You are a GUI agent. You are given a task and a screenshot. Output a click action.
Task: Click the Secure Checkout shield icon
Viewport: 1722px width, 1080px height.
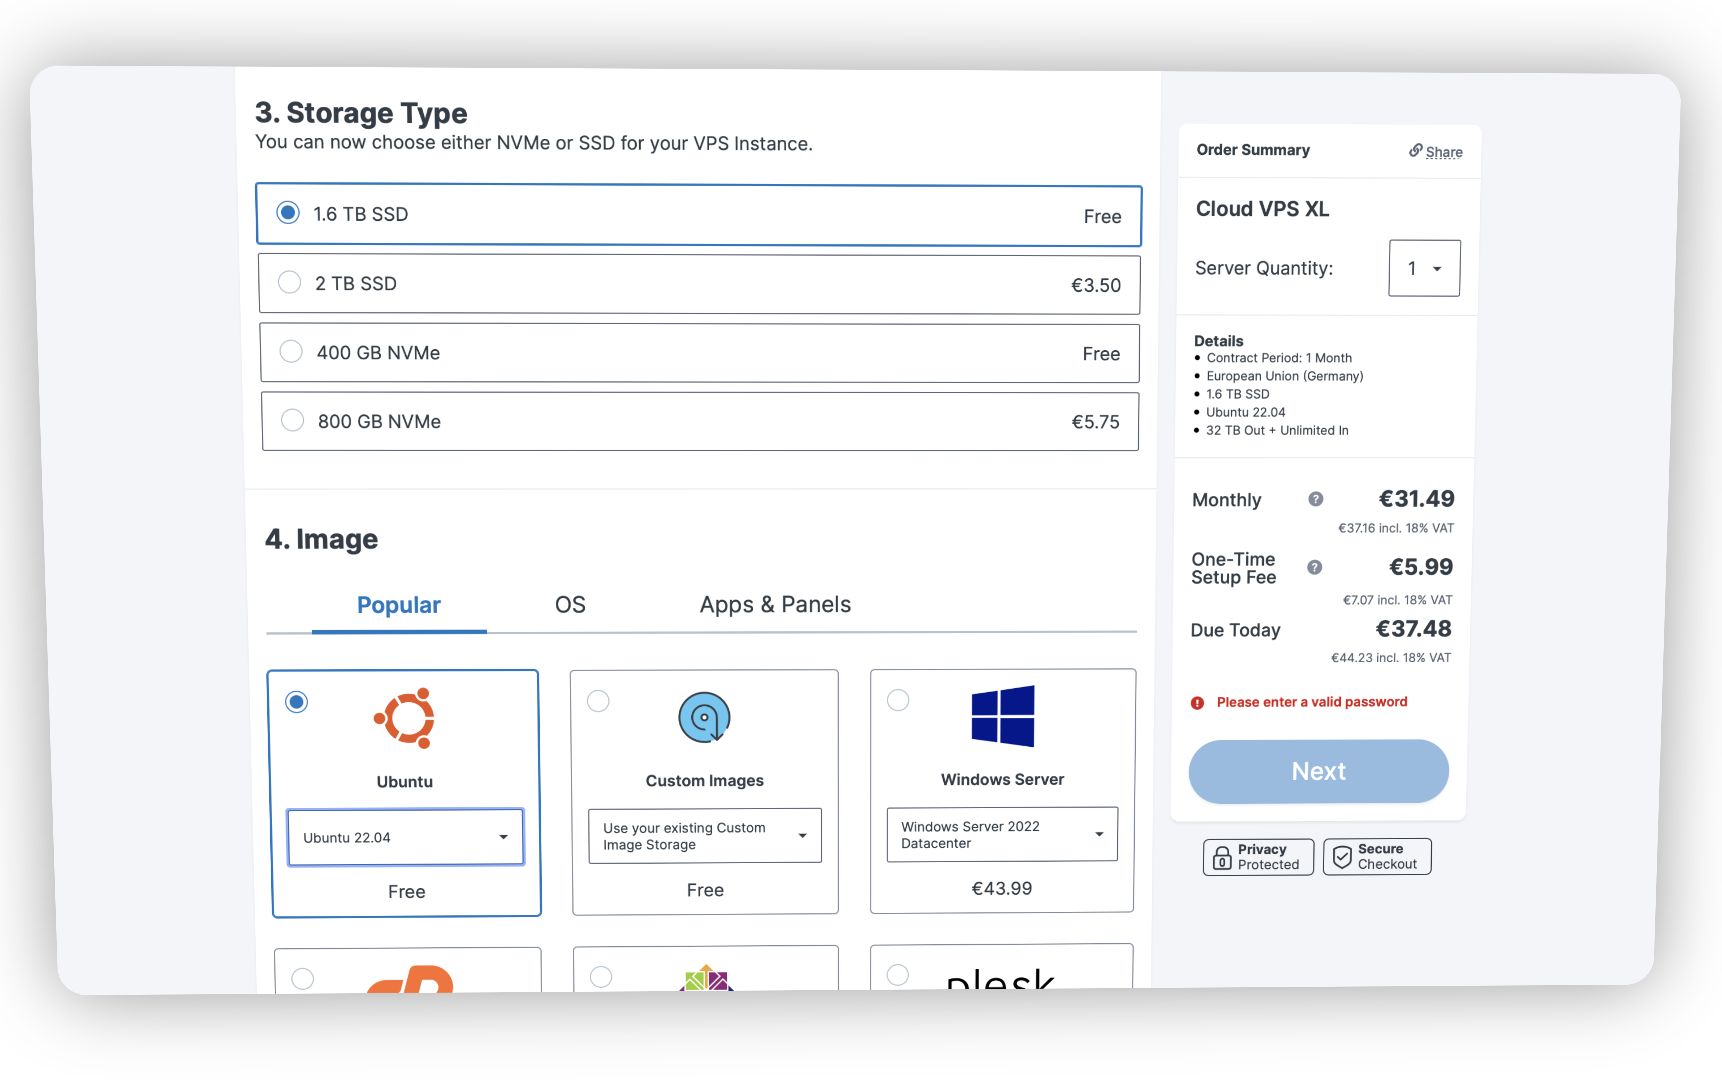pyautogui.click(x=1342, y=857)
